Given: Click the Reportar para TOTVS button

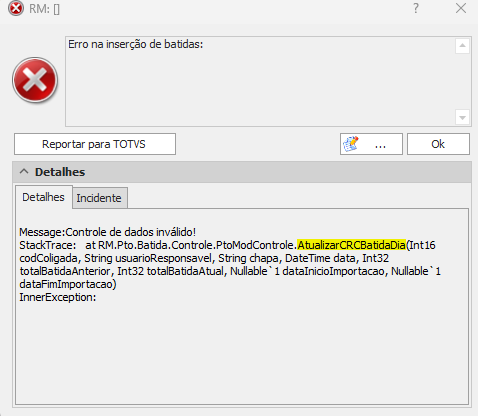Looking at the screenshot, I should [95, 144].
